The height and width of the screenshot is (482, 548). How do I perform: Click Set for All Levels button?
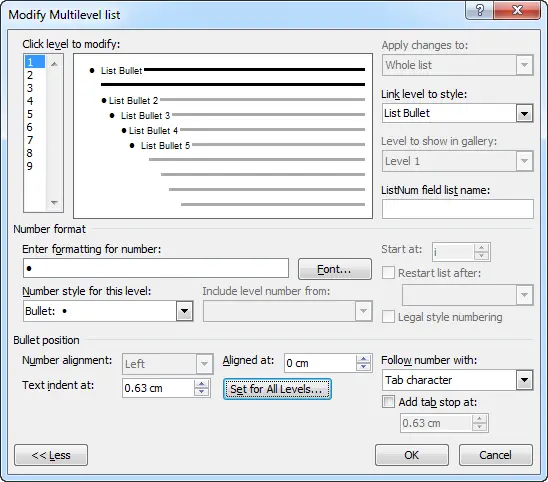tap(277, 389)
